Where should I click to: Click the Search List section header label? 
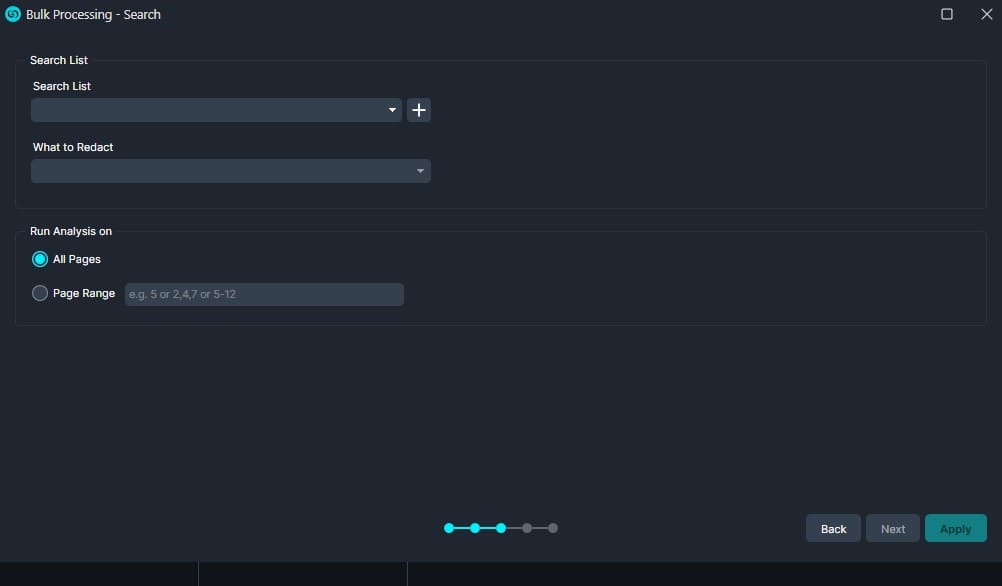tap(58, 60)
